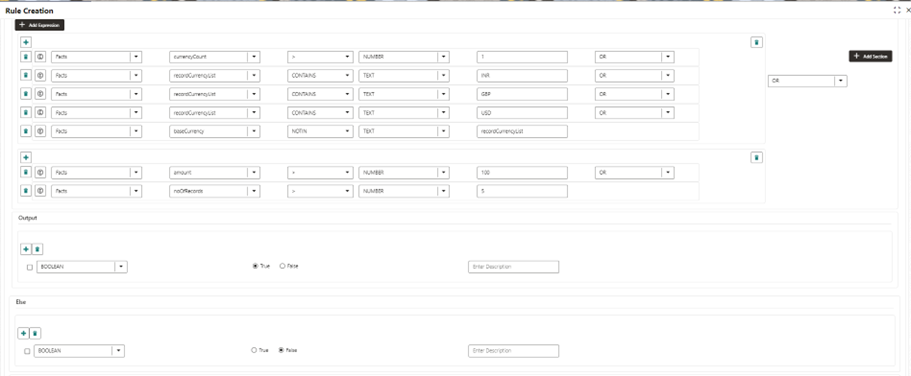911x376 pixels.
Task: Focus the Else Enter Description field
Action: tap(513, 351)
